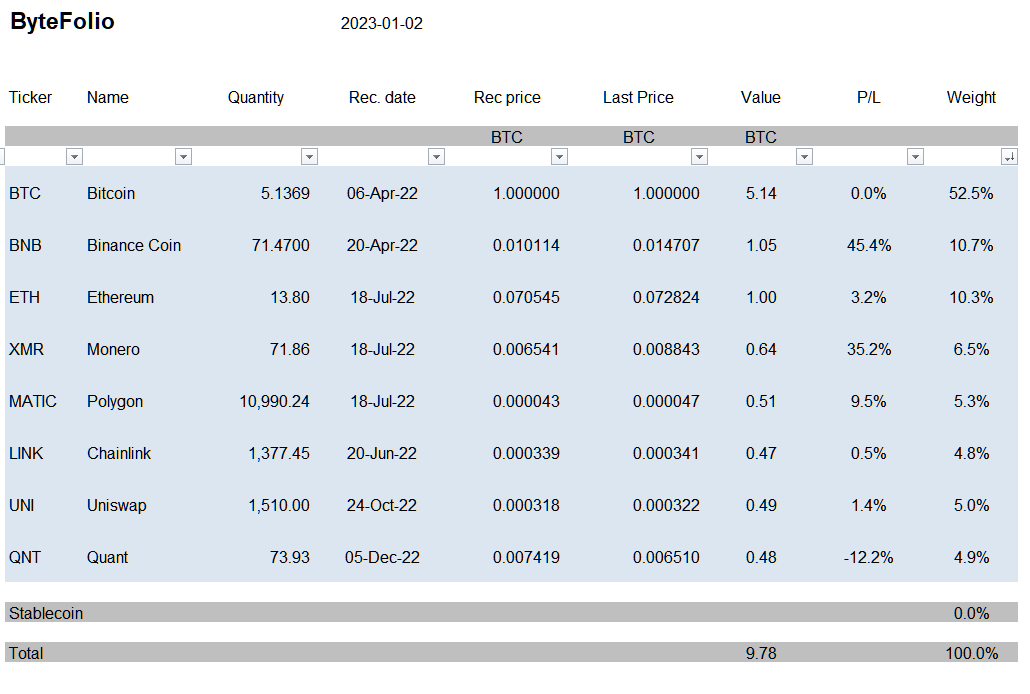Image resolution: width=1030 pixels, height=694 pixels.
Task: Select the Bitcoin name cell
Action: click(111, 193)
